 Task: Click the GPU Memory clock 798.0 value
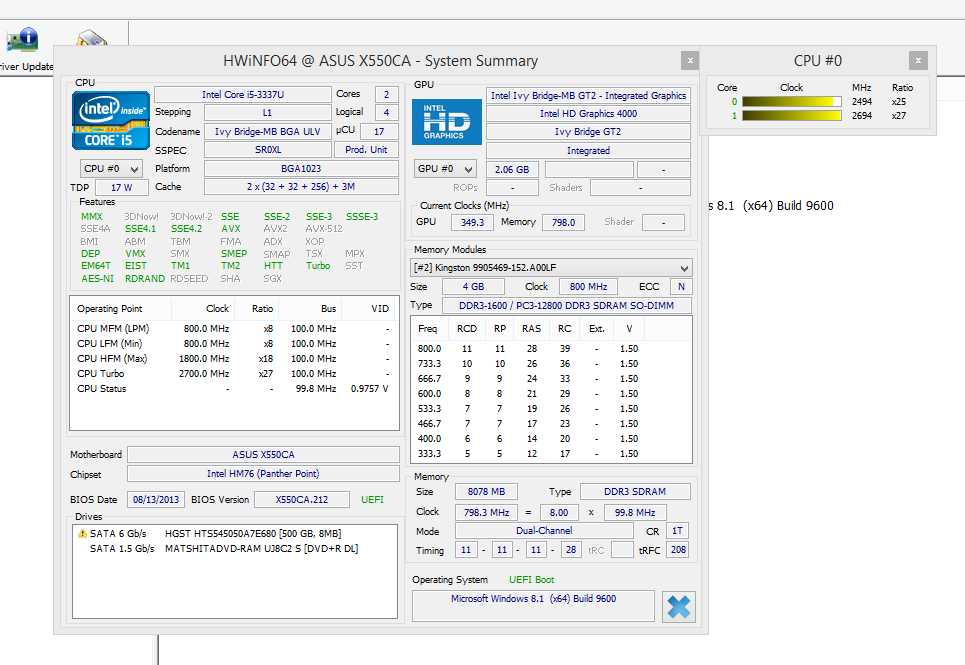[x=563, y=222]
